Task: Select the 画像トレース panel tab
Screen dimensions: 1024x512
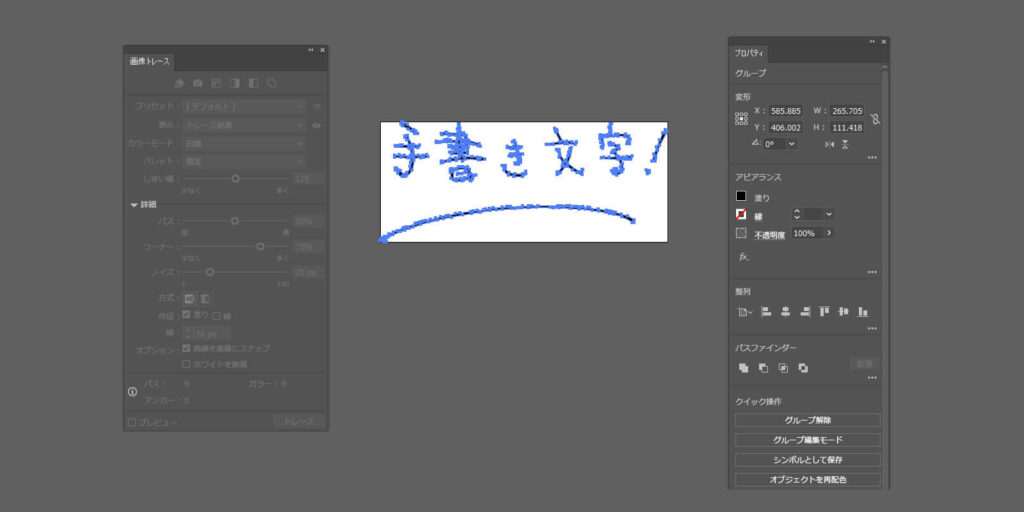Action: (x=150, y=61)
